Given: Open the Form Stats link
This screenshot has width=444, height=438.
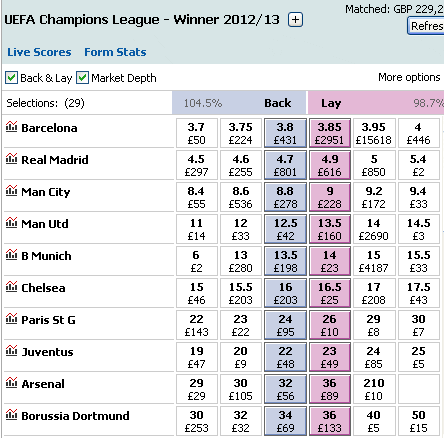Looking at the screenshot, I should click(115, 52).
